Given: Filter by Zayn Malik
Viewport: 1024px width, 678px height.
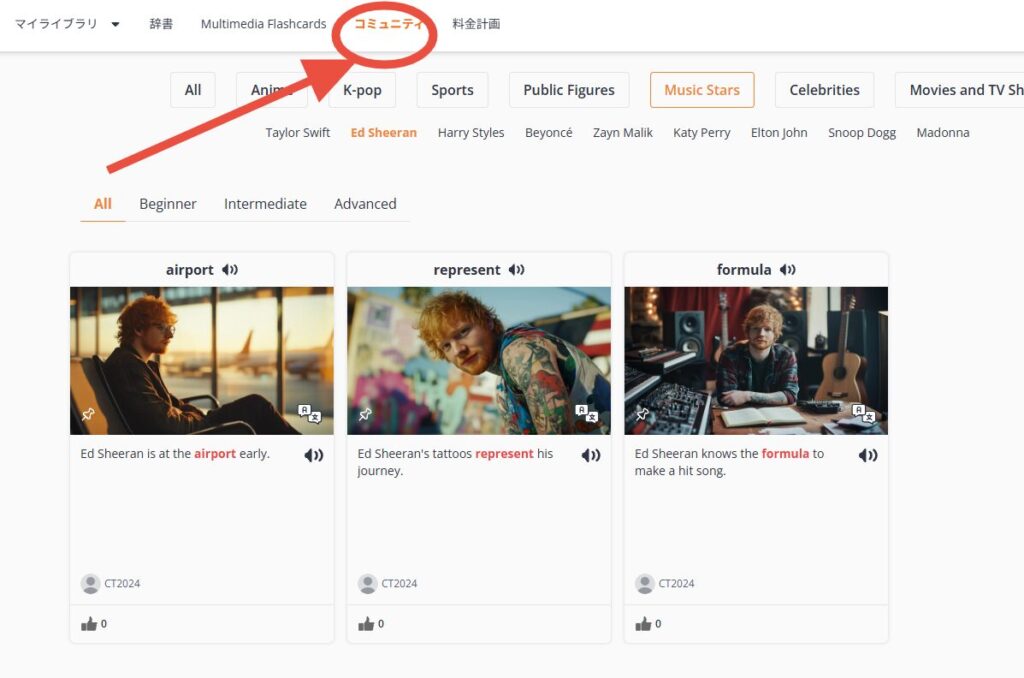Looking at the screenshot, I should 622,133.
